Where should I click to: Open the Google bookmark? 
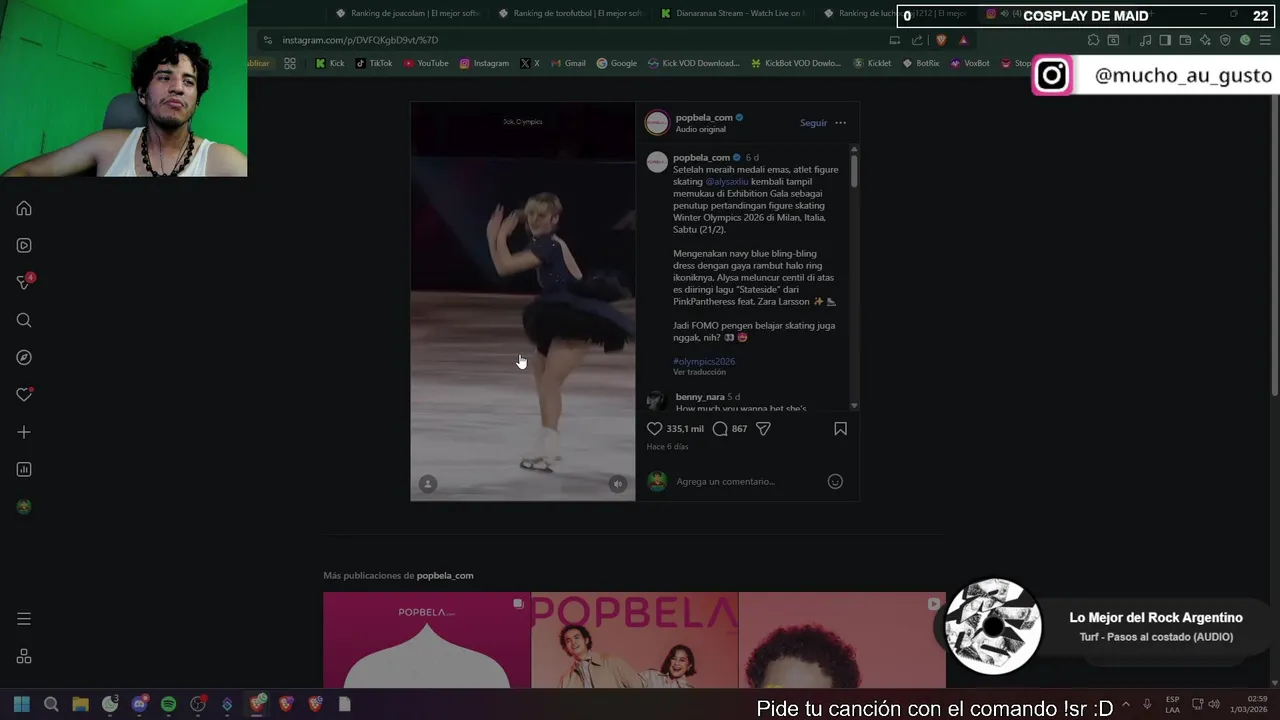coord(616,63)
